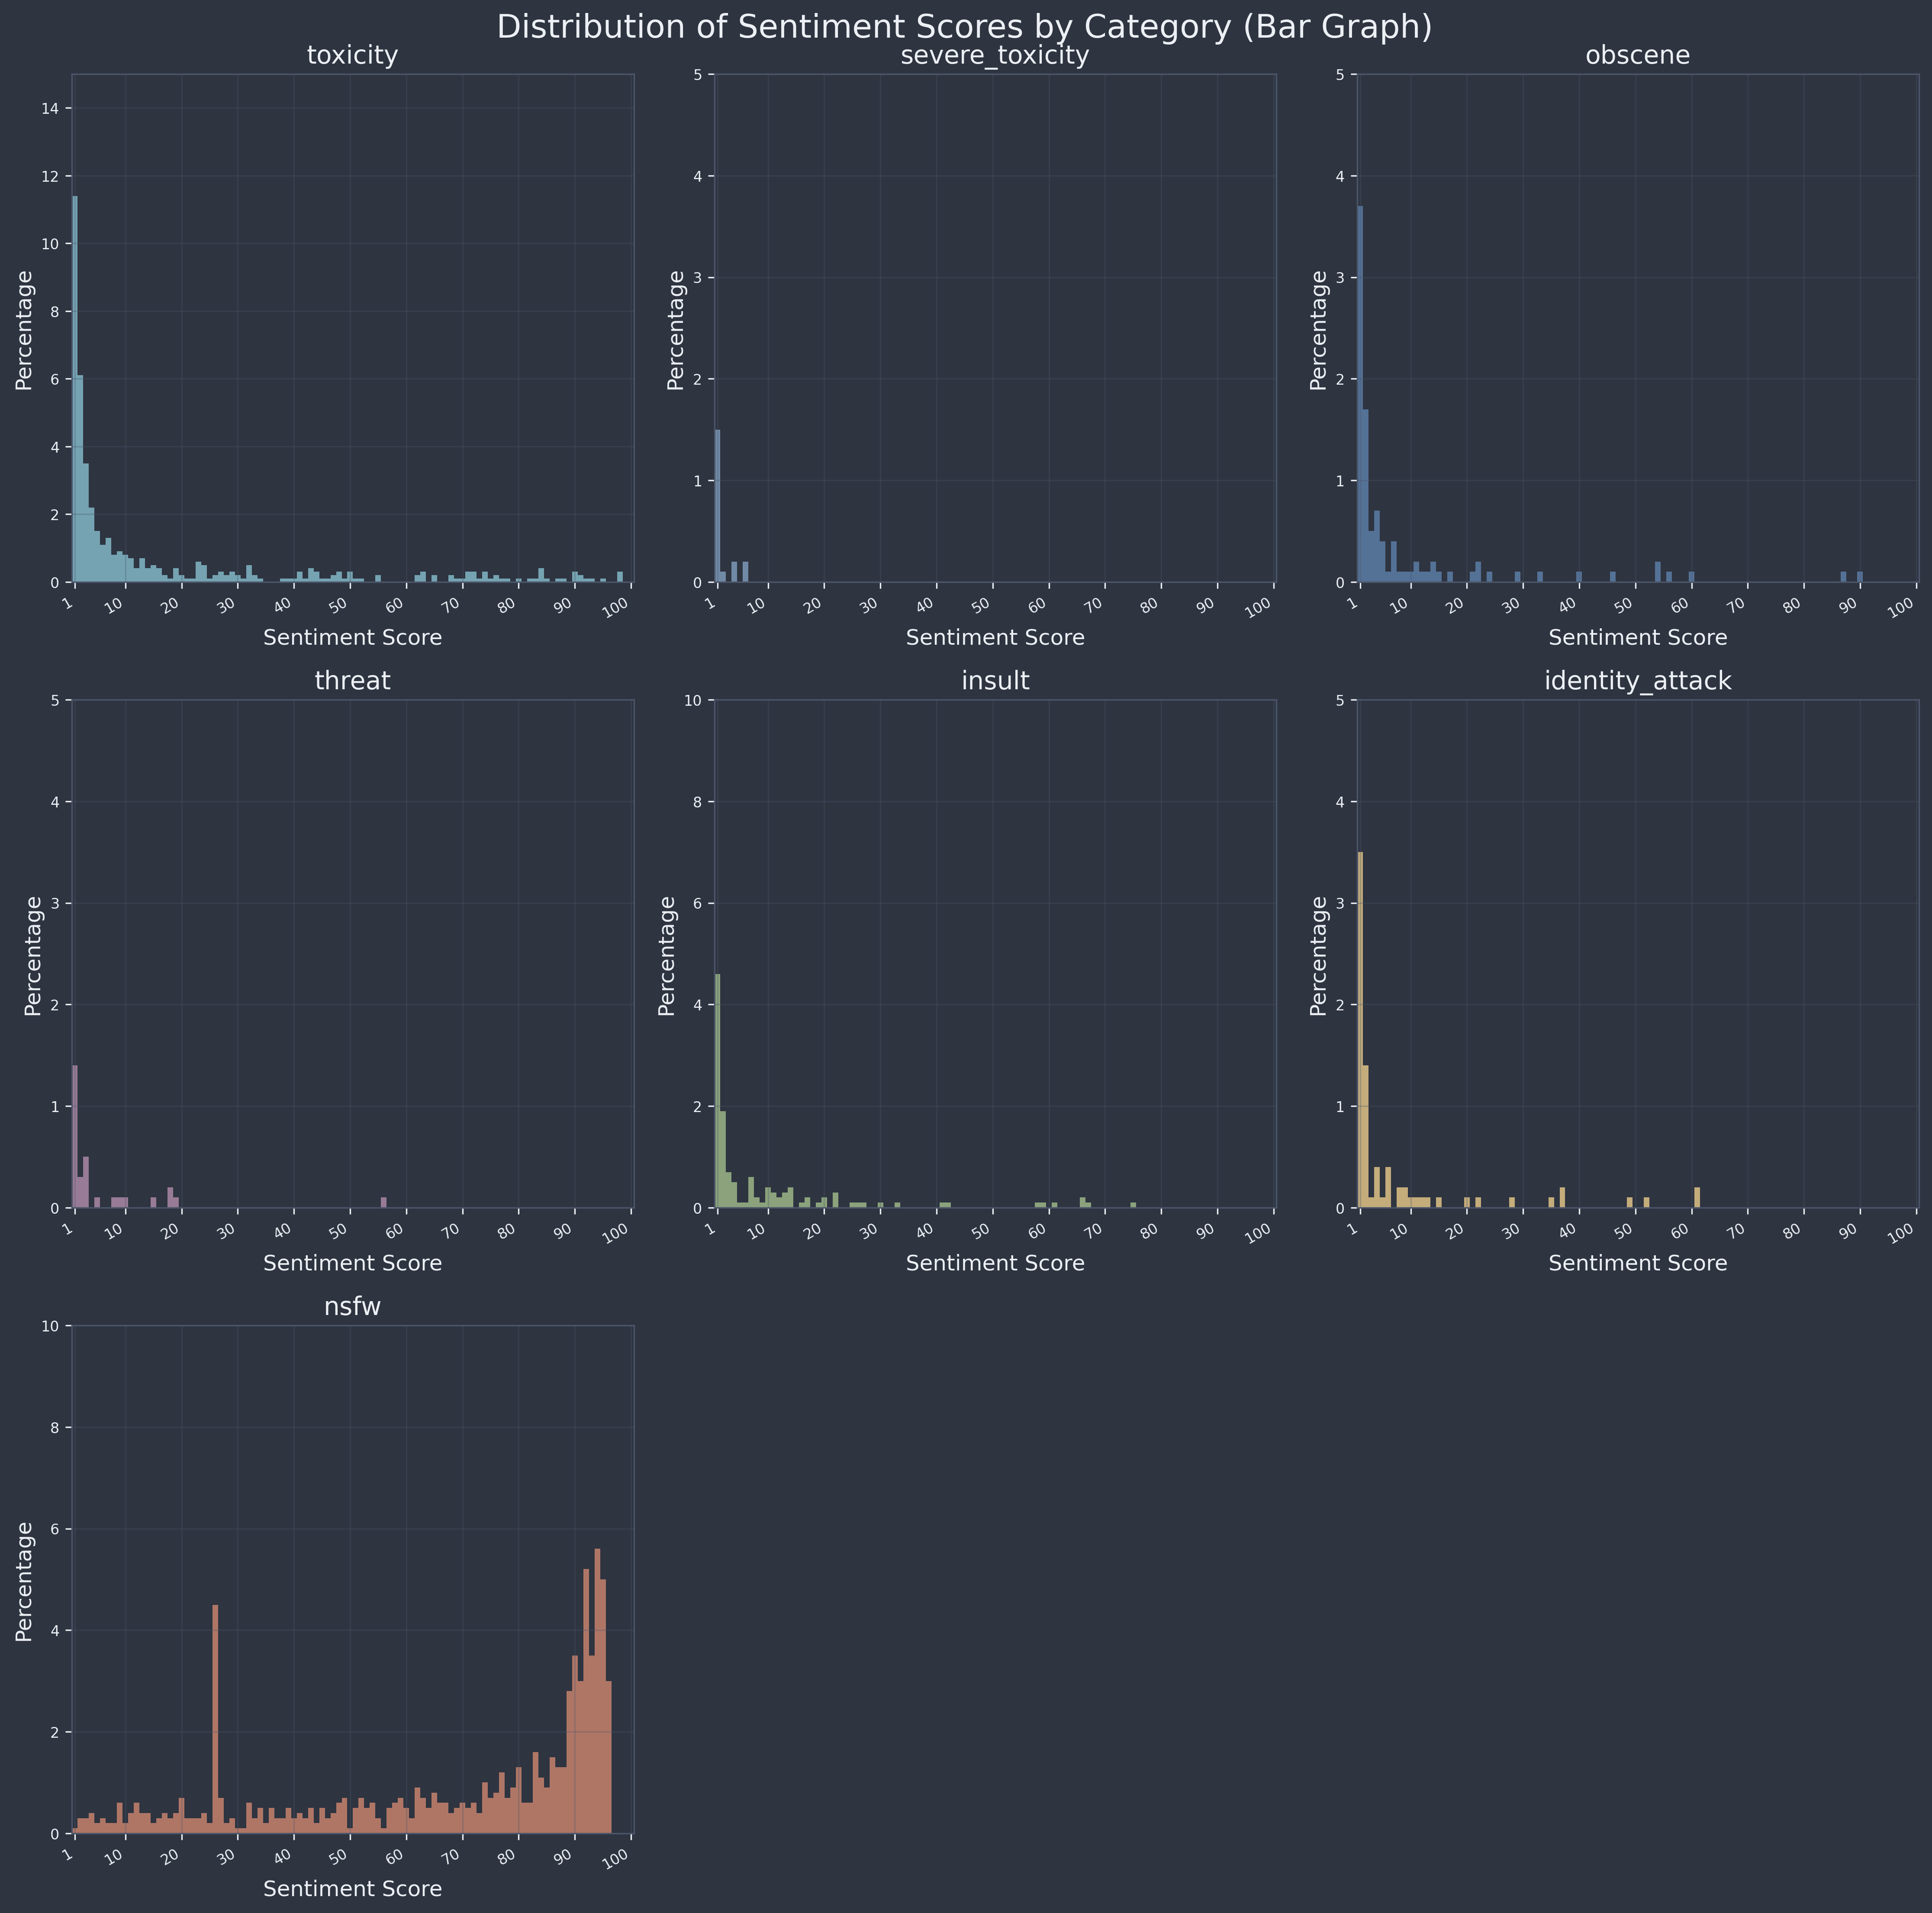Image resolution: width=1932 pixels, height=1913 pixels.
Task: Click the y-axis tick '14' in toxicity chart
Action: point(52,108)
